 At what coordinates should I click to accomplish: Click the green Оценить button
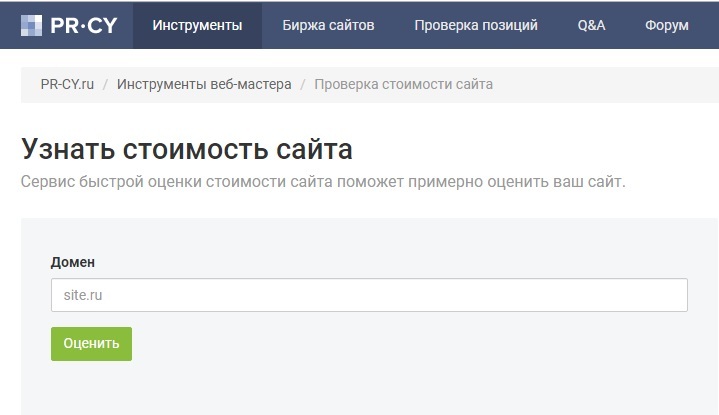91,343
